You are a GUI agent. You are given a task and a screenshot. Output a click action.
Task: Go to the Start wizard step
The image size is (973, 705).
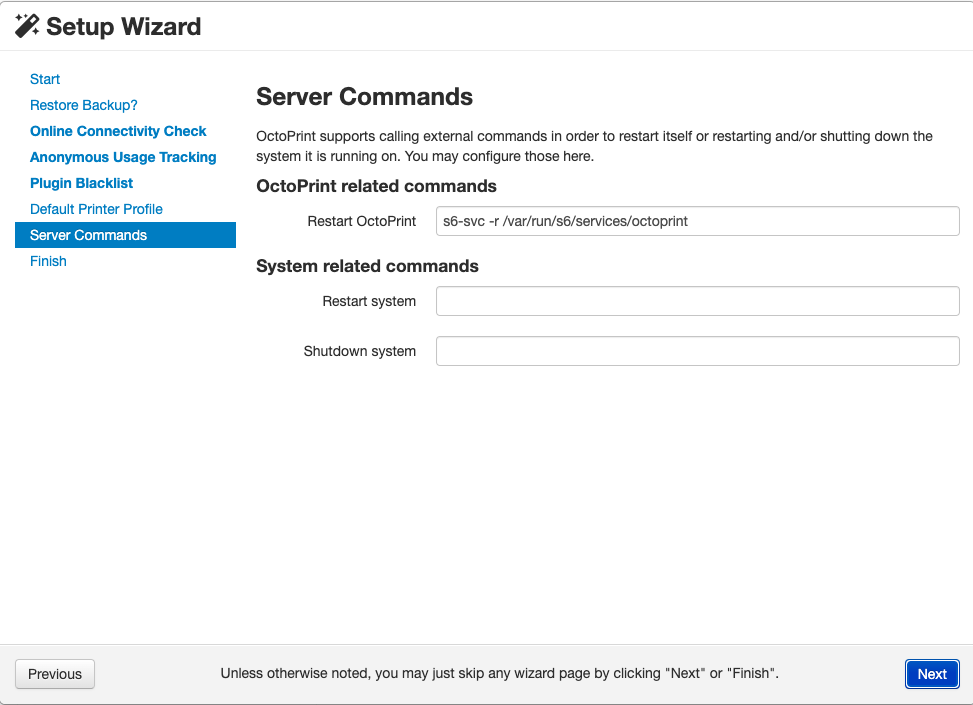click(x=45, y=79)
